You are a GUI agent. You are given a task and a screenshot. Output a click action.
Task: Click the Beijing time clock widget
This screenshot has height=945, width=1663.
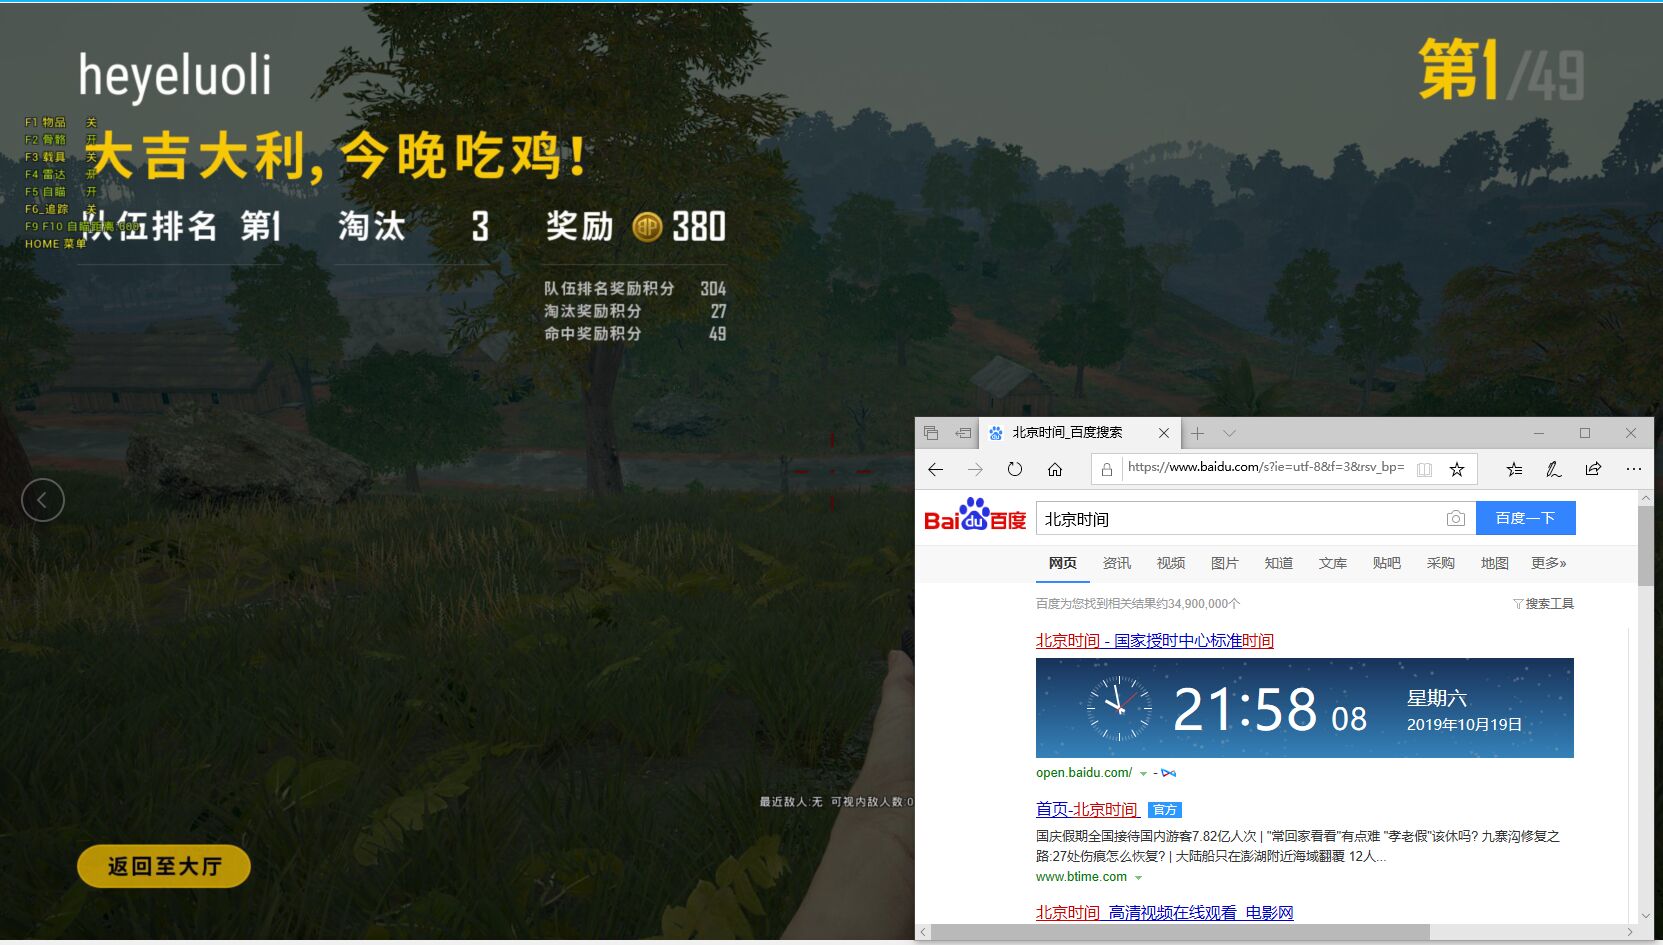(x=1304, y=708)
